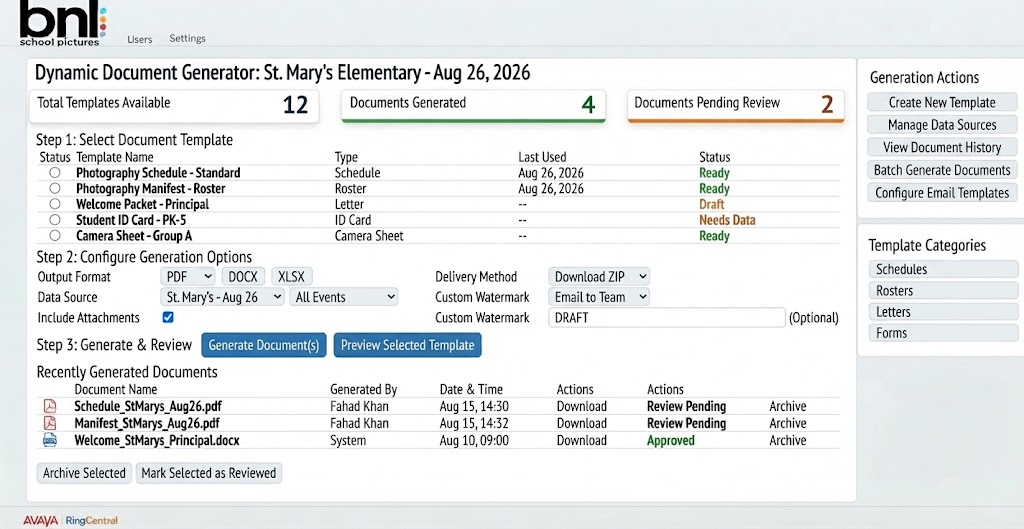Screen dimensions: 1024x529
Task: Click the Aug 10, 09:00 timestamp
Action: [x=474, y=440]
